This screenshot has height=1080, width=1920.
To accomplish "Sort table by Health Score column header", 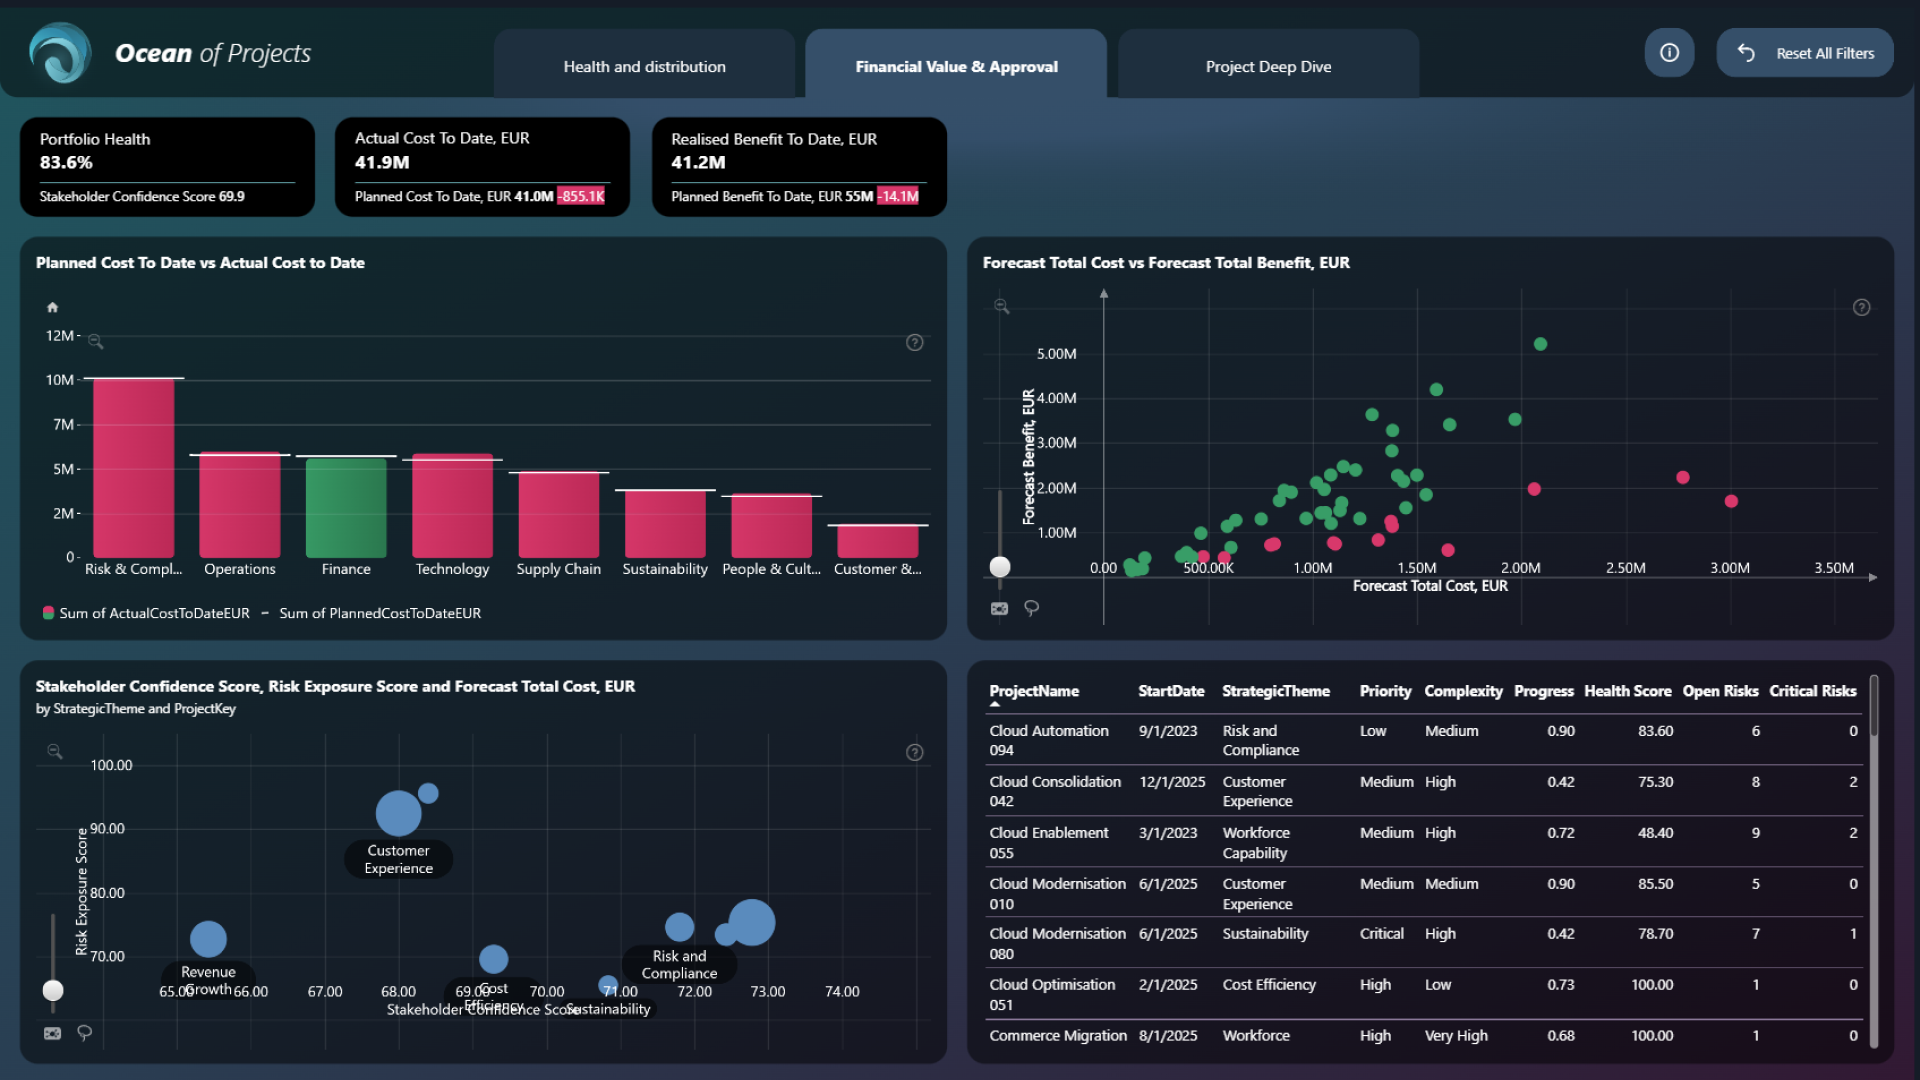I will tap(1627, 691).
